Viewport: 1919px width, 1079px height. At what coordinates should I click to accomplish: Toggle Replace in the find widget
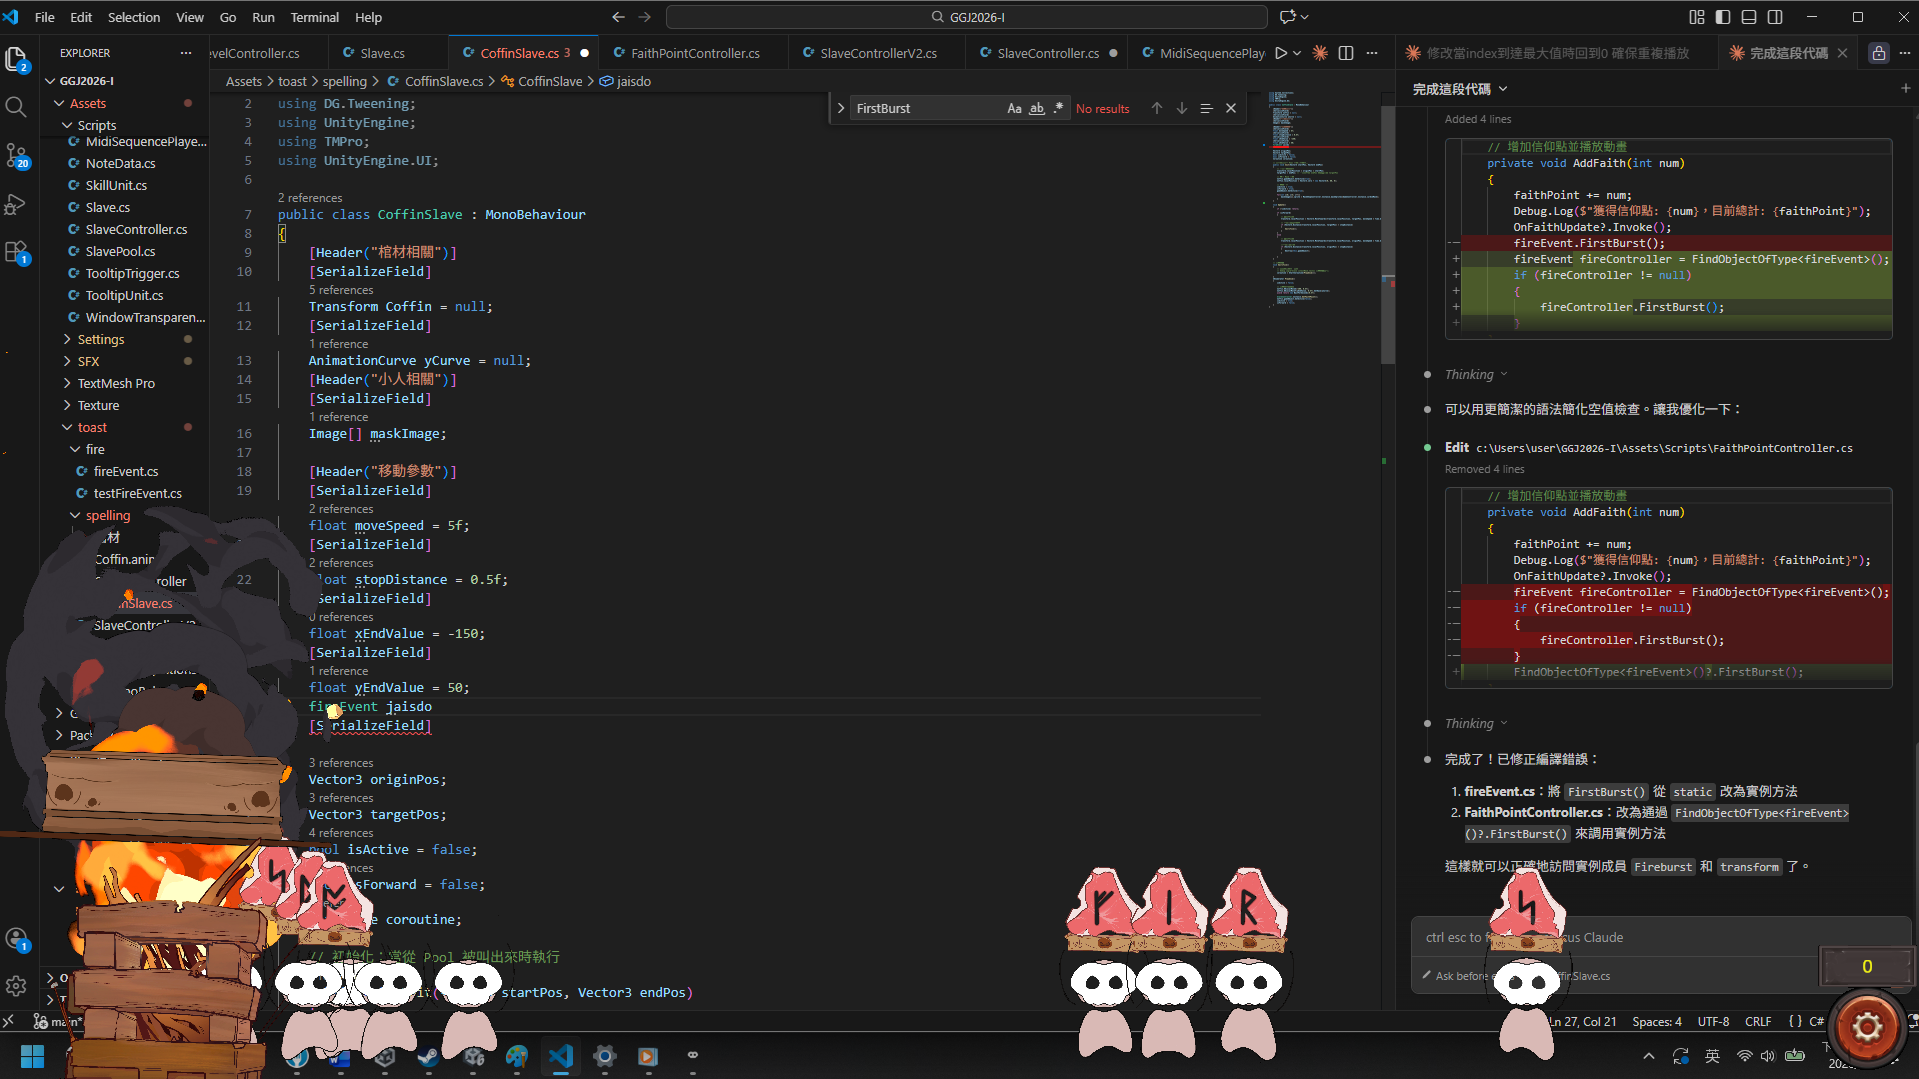click(x=841, y=108)
